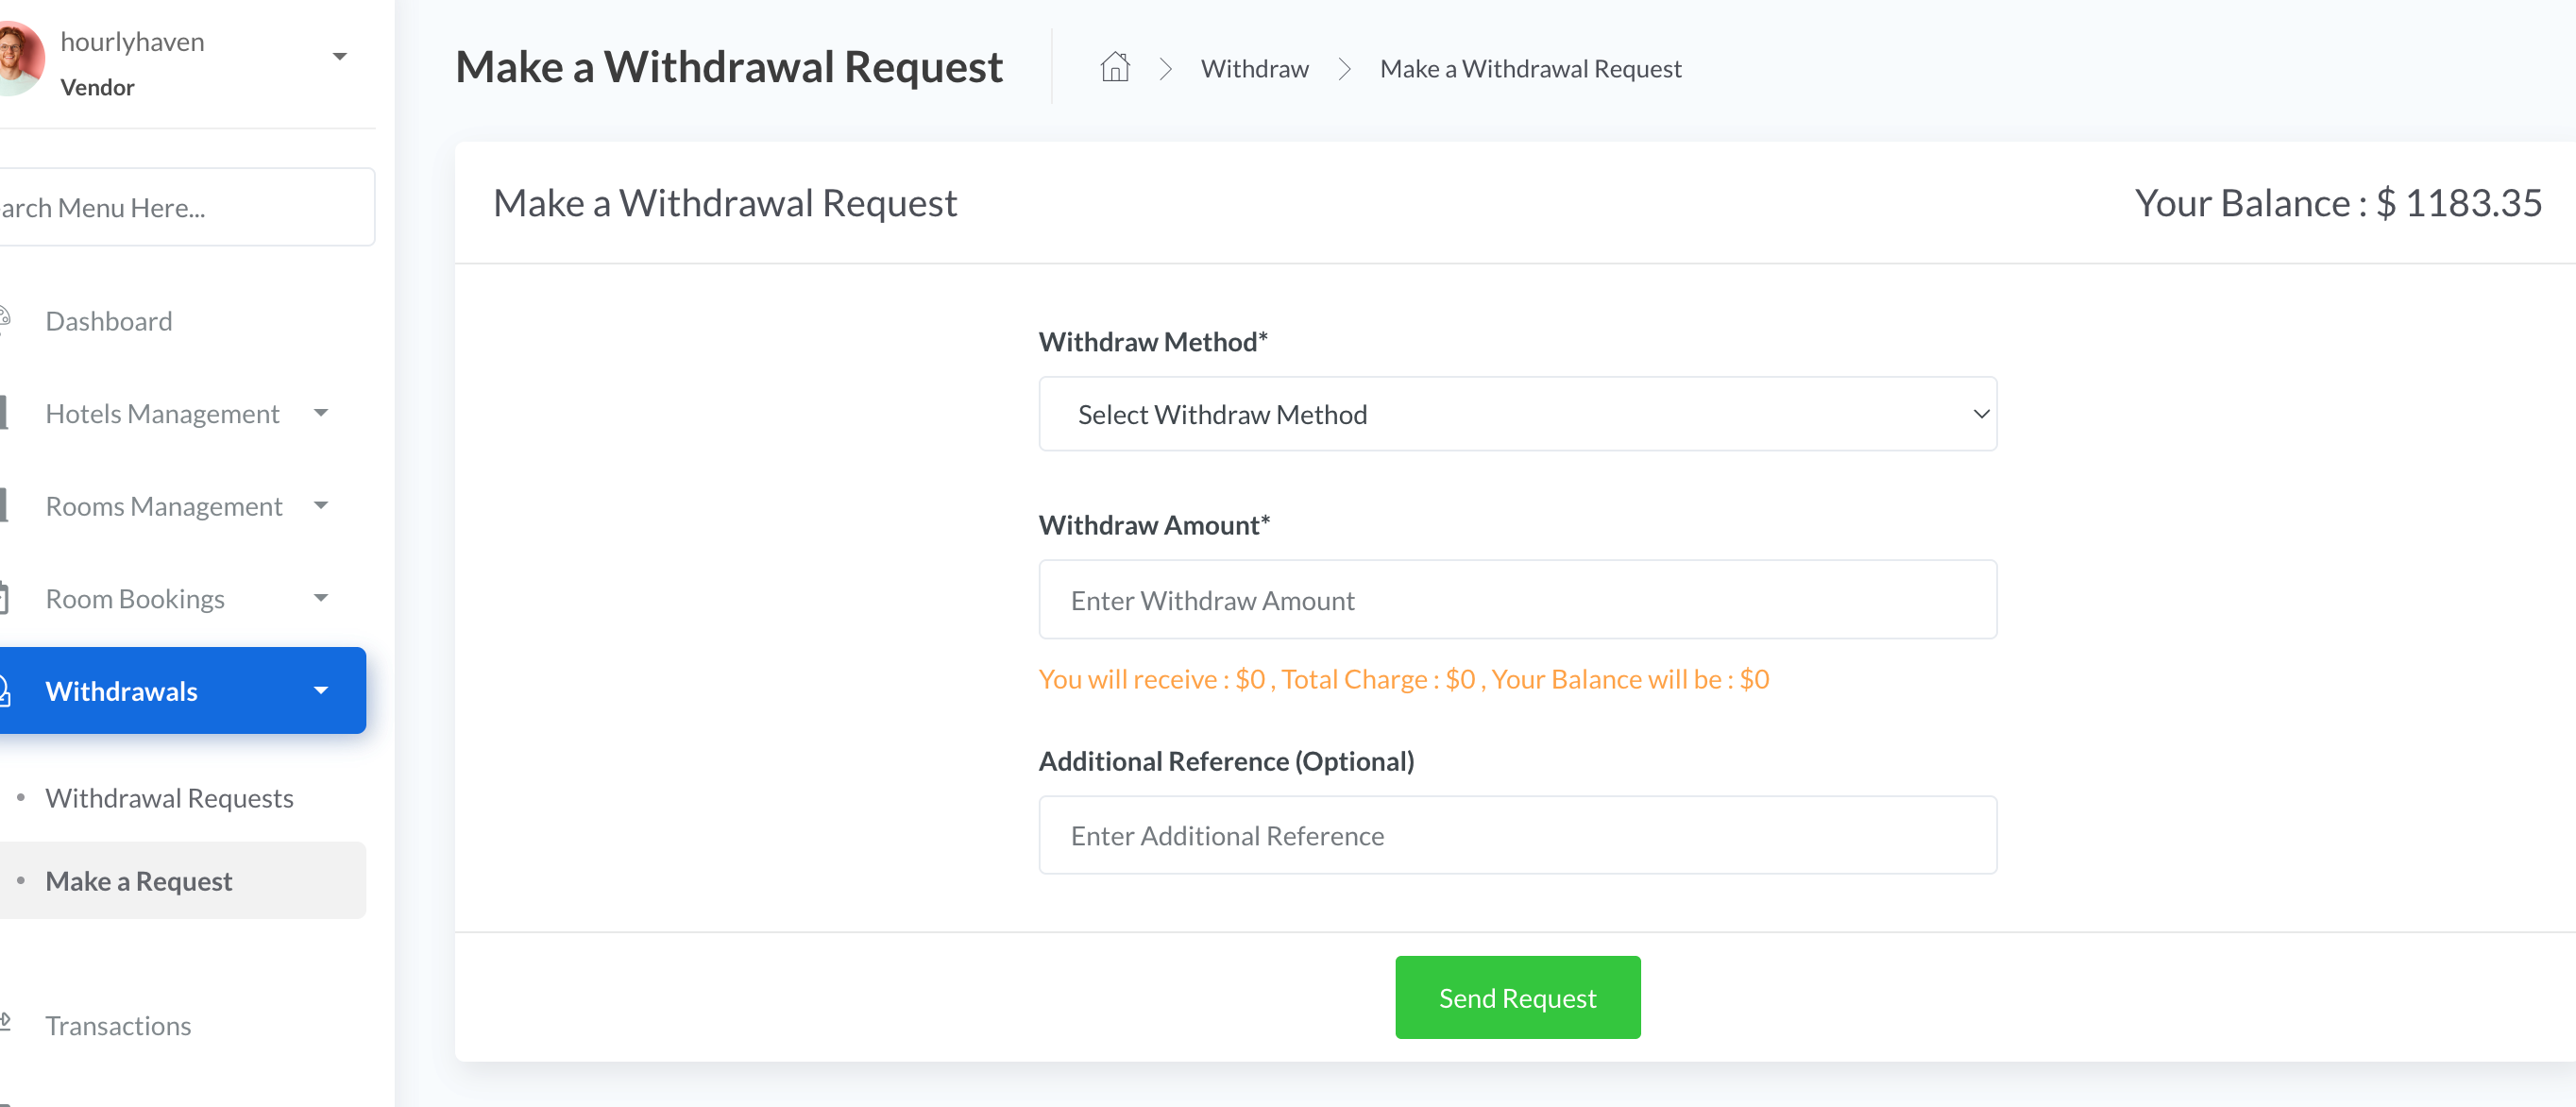
Task: Focus the Enter Withdraw Amount field
Action: pos(1517,600)
